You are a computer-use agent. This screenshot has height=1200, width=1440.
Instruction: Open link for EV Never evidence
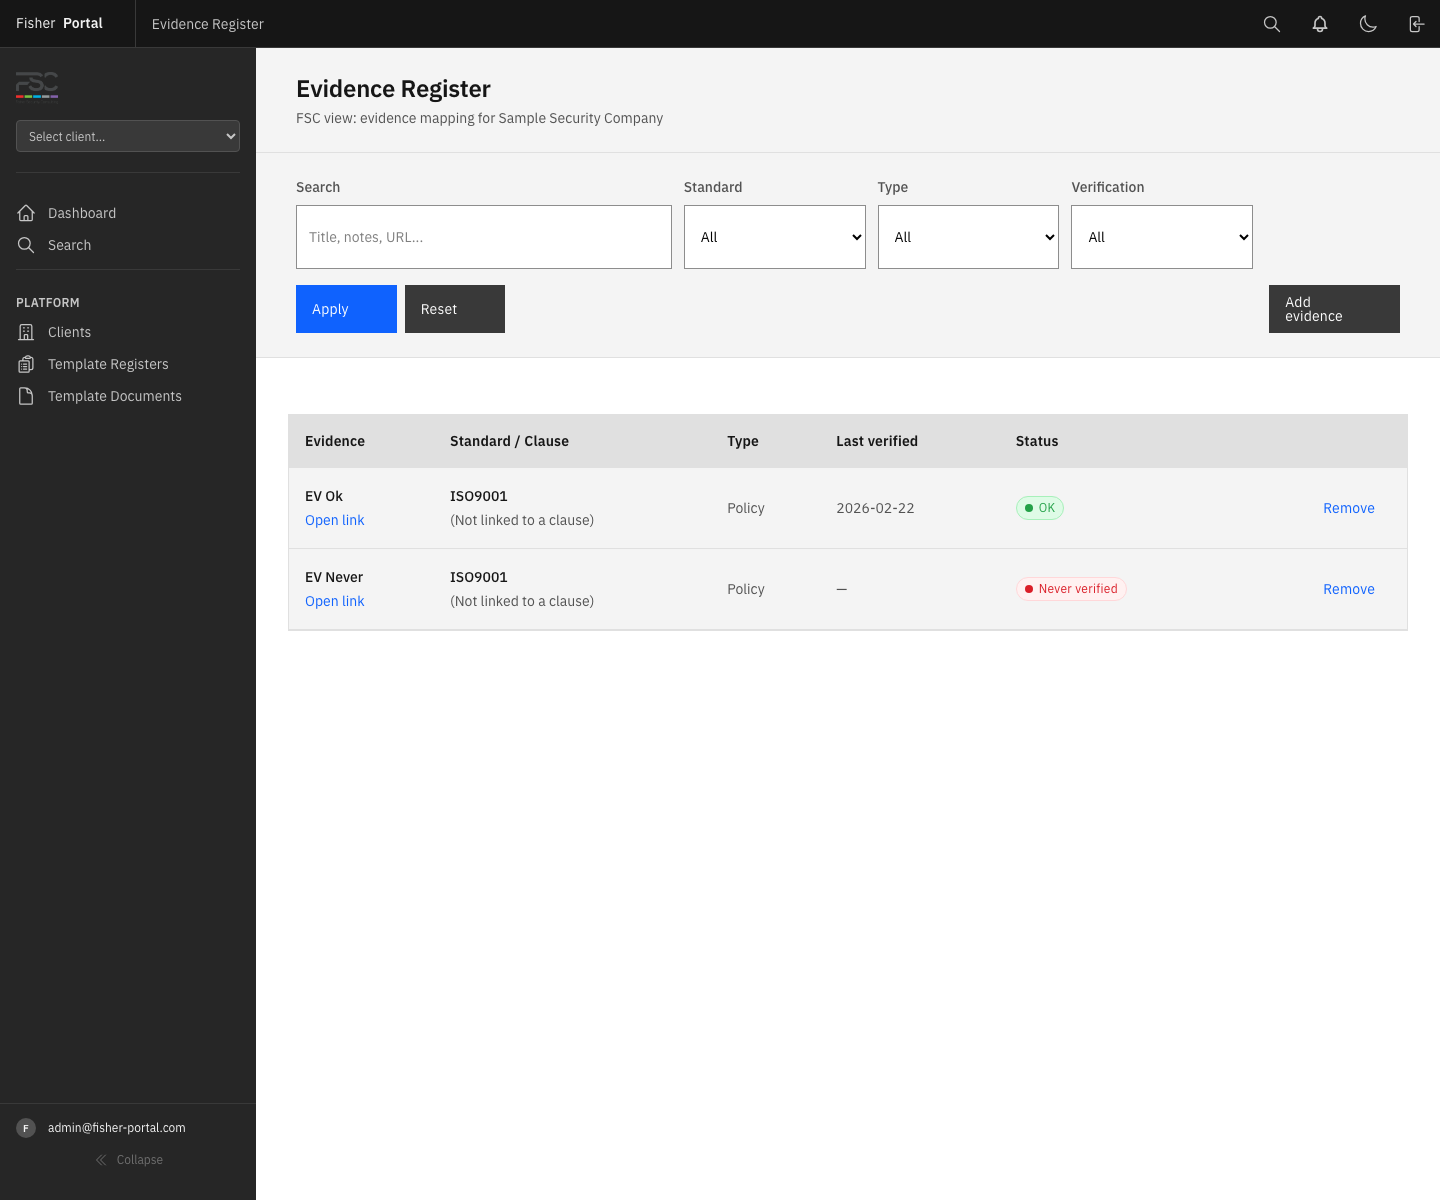[334, 601]
